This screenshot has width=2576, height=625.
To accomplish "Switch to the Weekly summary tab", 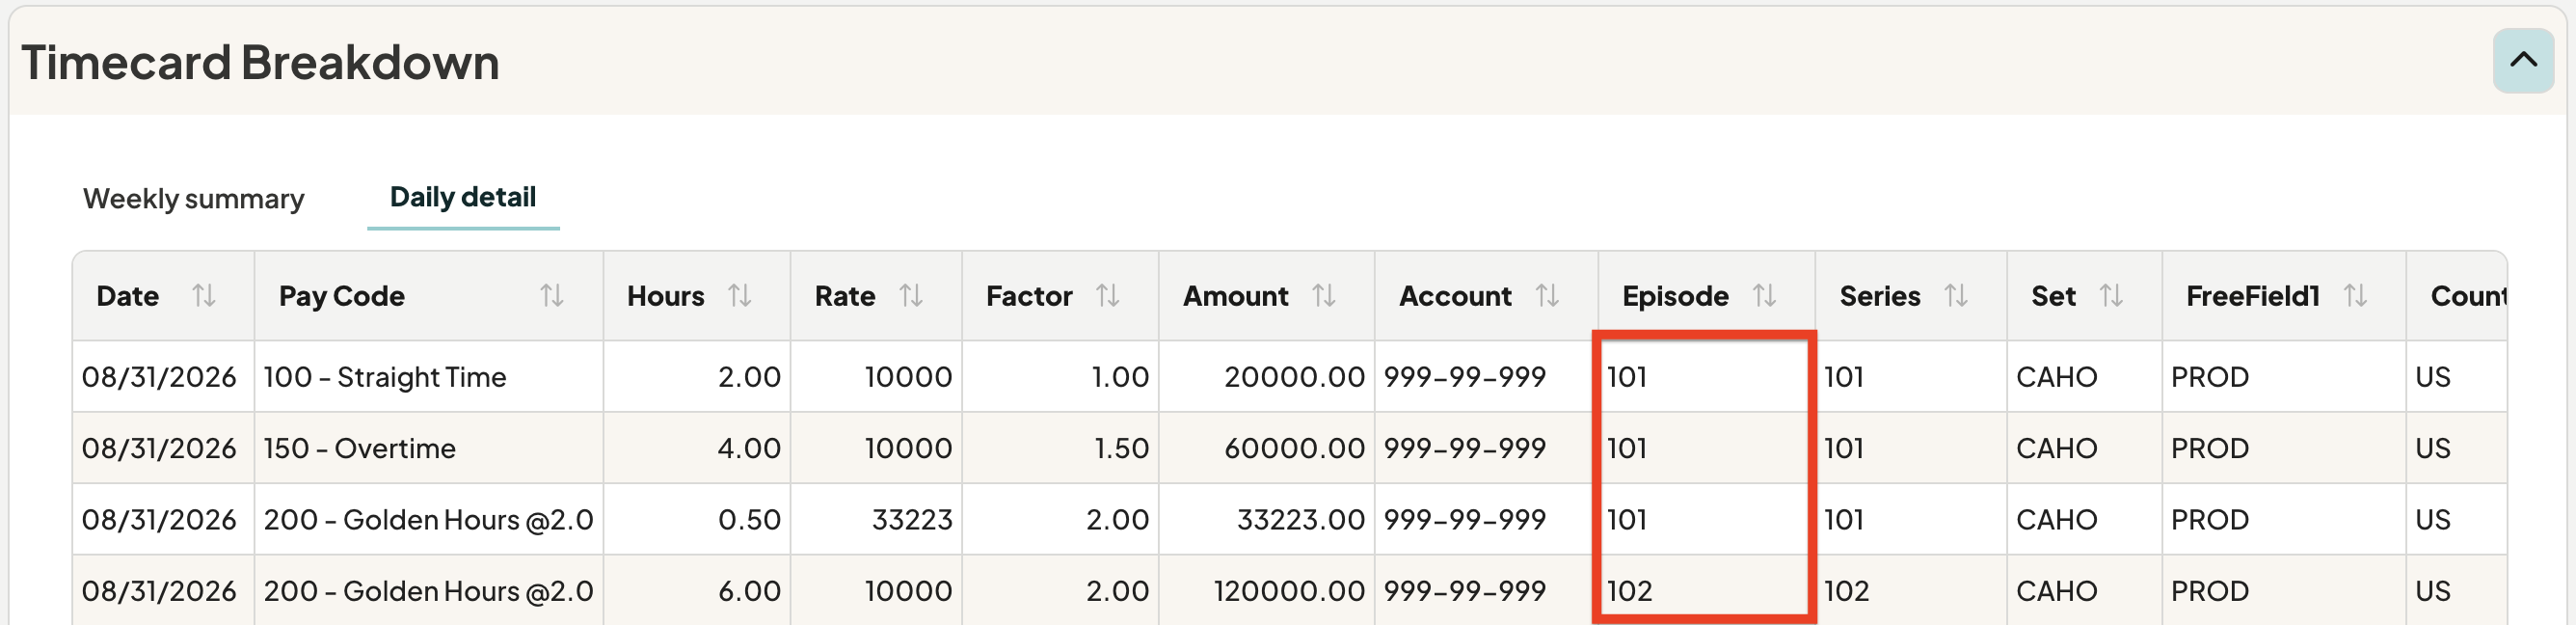I will (x=194, y=198).
